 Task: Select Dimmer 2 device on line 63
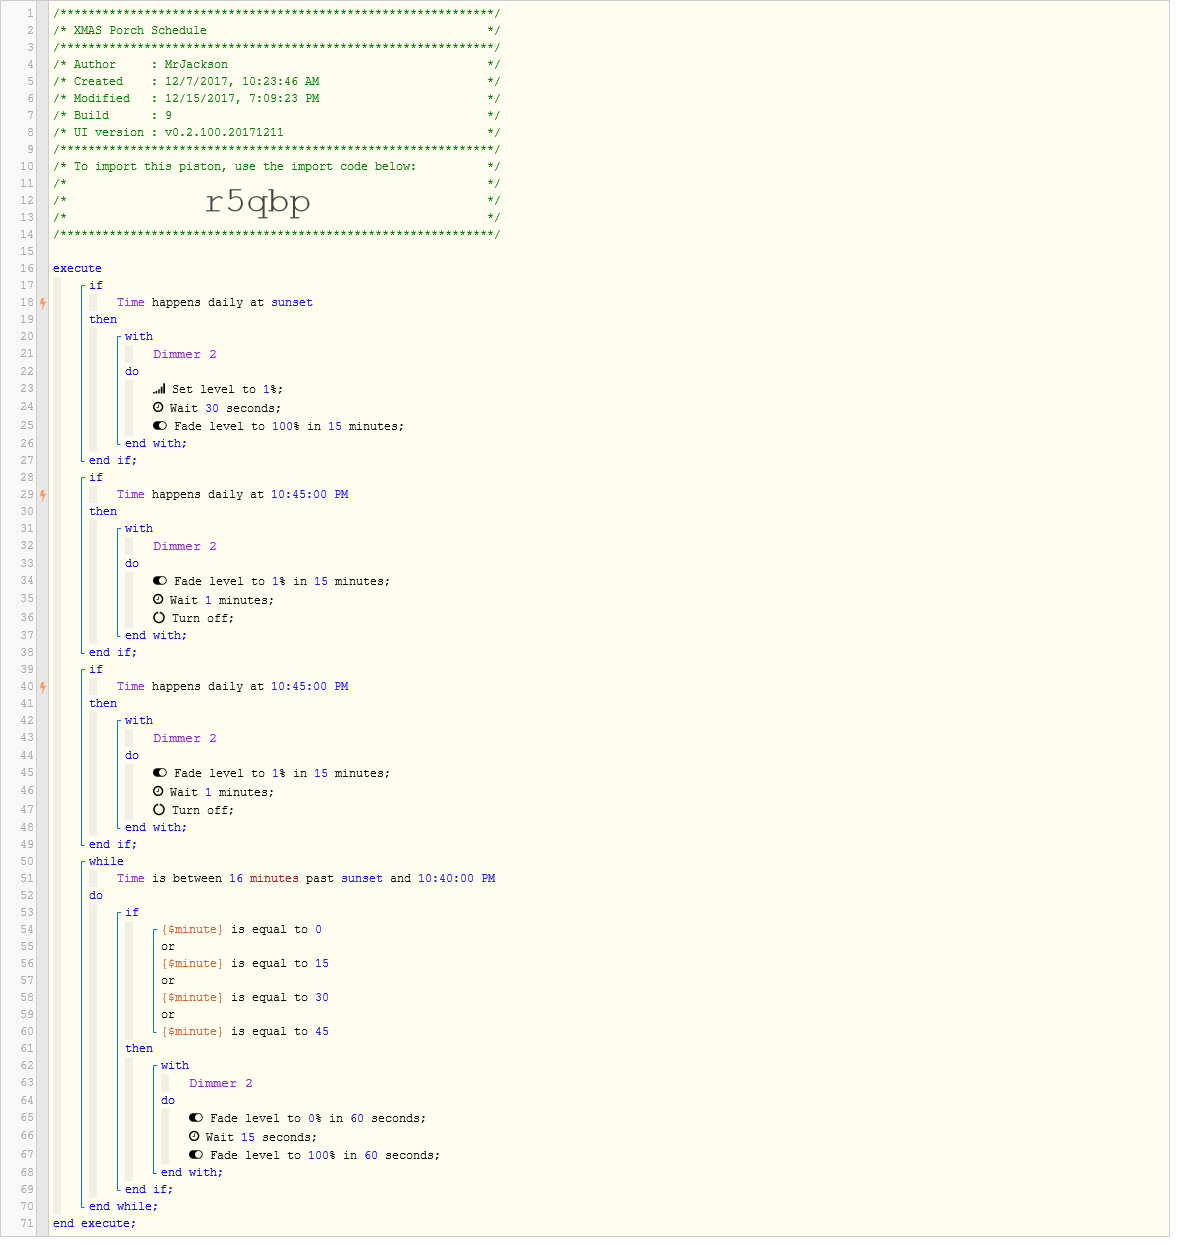(x=221, y=1083)
